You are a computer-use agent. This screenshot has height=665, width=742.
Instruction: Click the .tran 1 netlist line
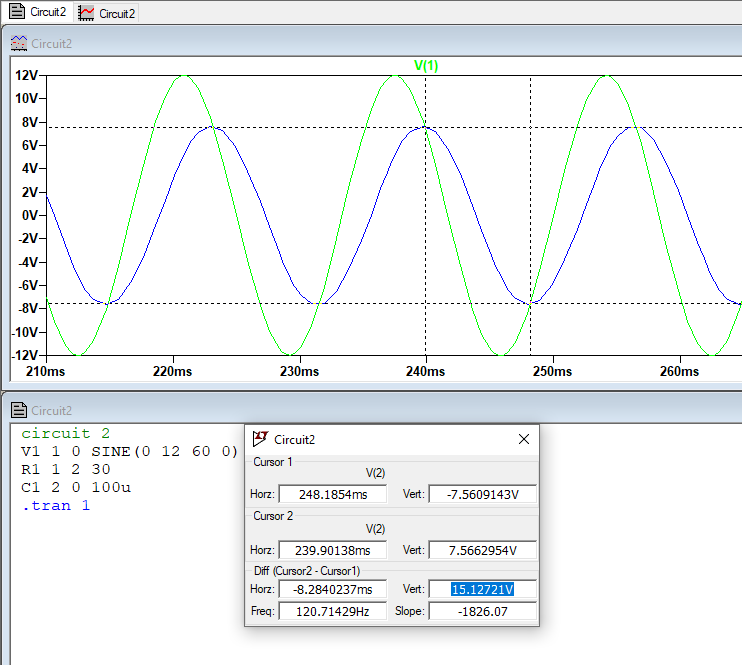point(55,505)
